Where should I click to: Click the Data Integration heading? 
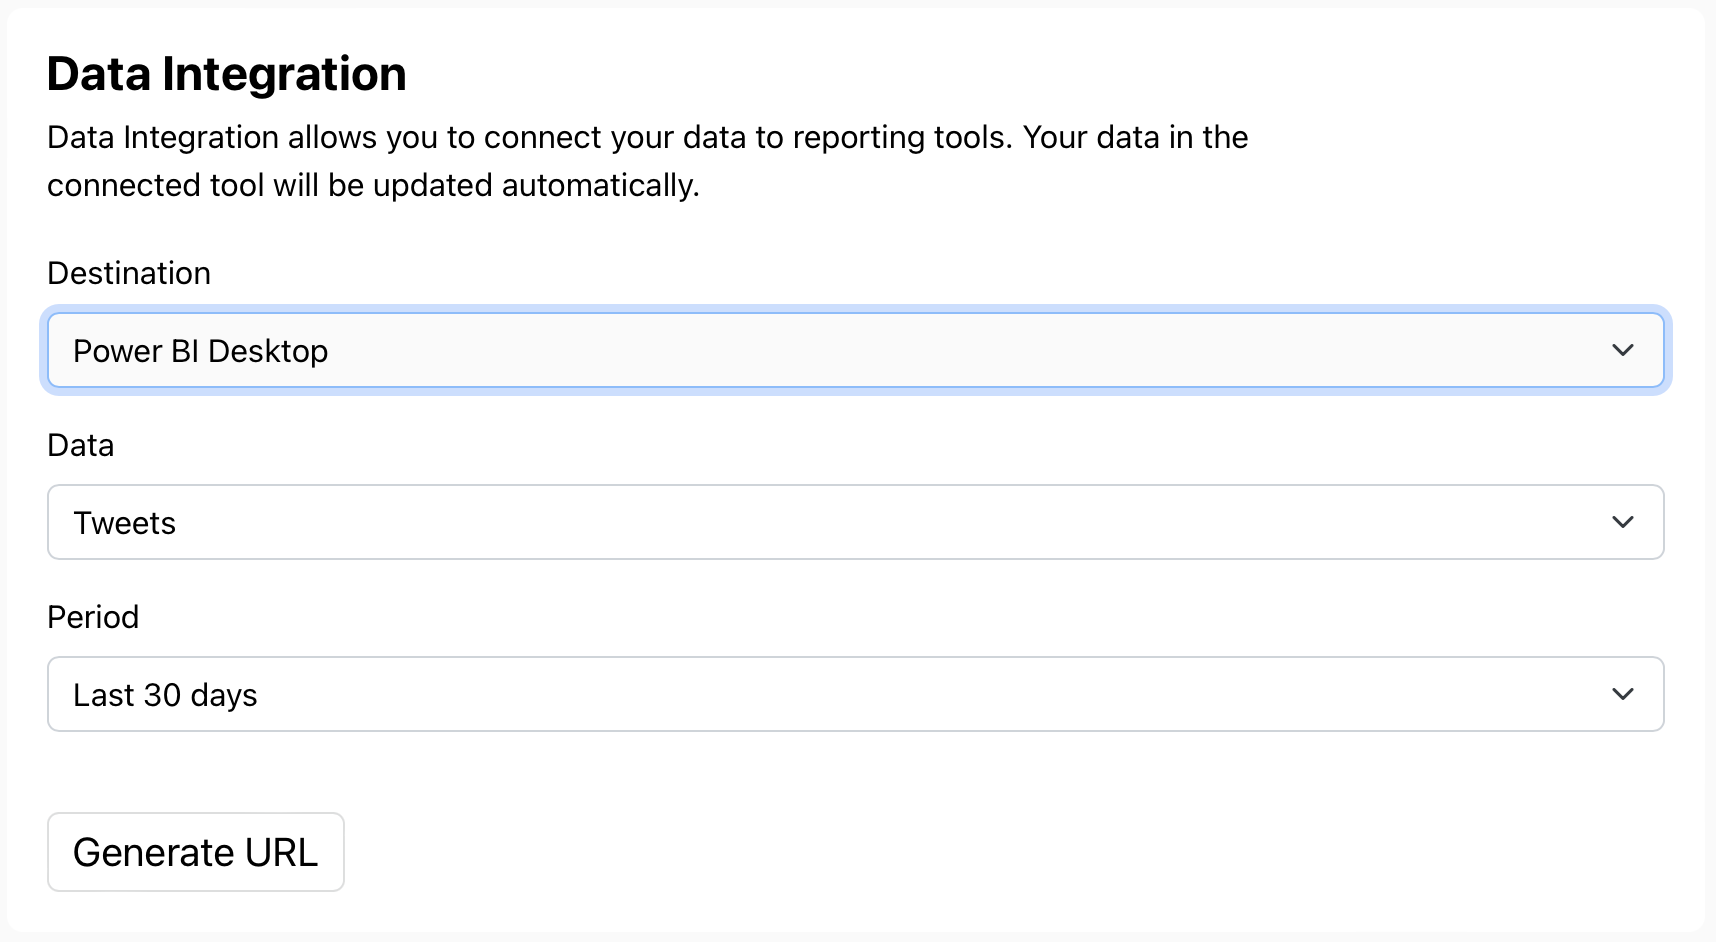(x=227, y=74)
